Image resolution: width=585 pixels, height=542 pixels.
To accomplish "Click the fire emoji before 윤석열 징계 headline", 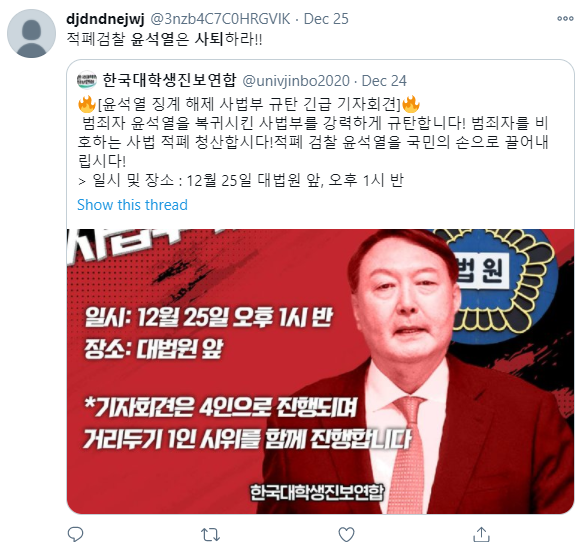I will tap(87, 104).
